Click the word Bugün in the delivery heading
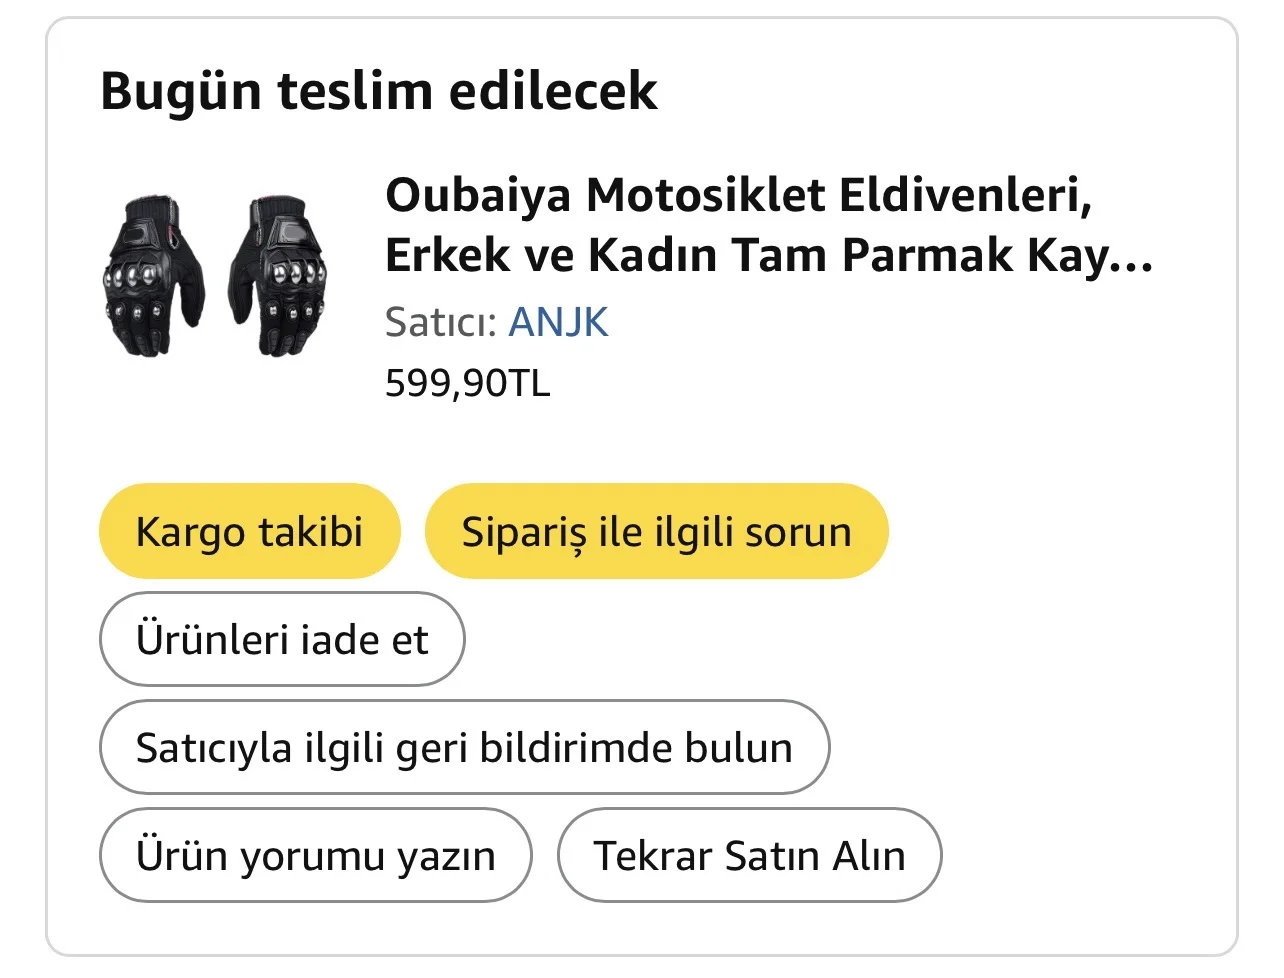The image size is (1284, 978). [x=180, y=91]
